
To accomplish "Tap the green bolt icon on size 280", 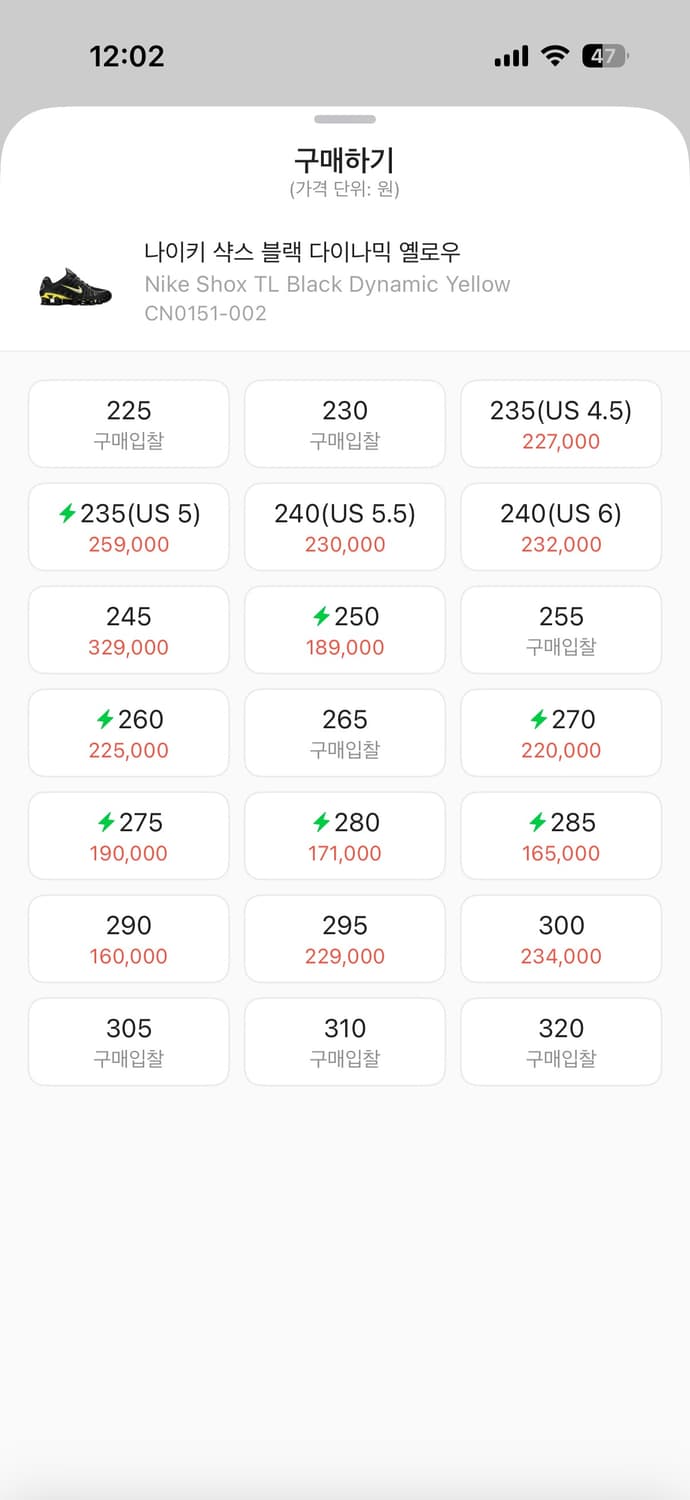I will [321, 823].
